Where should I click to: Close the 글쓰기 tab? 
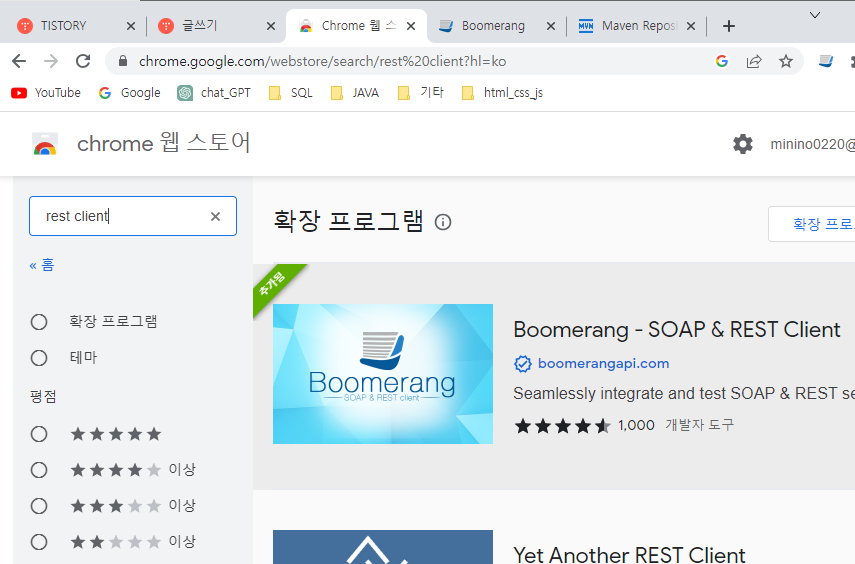coord(271,26)
